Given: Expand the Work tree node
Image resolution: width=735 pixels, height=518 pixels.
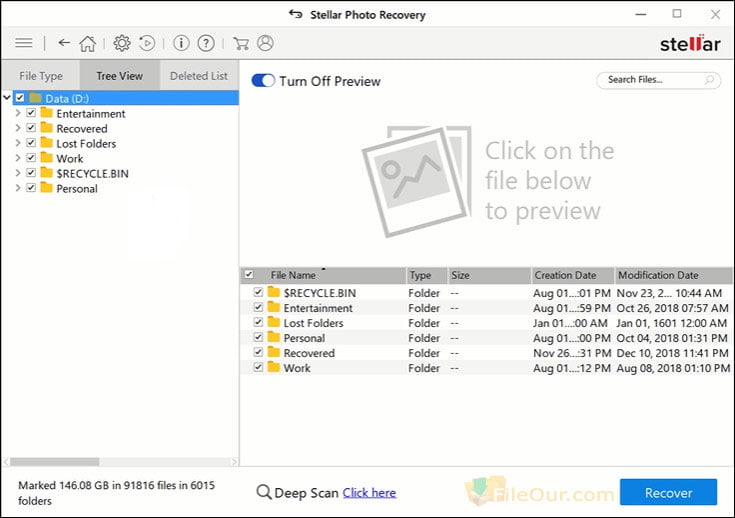Looking at the screenshot, I should (x=18, y=158).
